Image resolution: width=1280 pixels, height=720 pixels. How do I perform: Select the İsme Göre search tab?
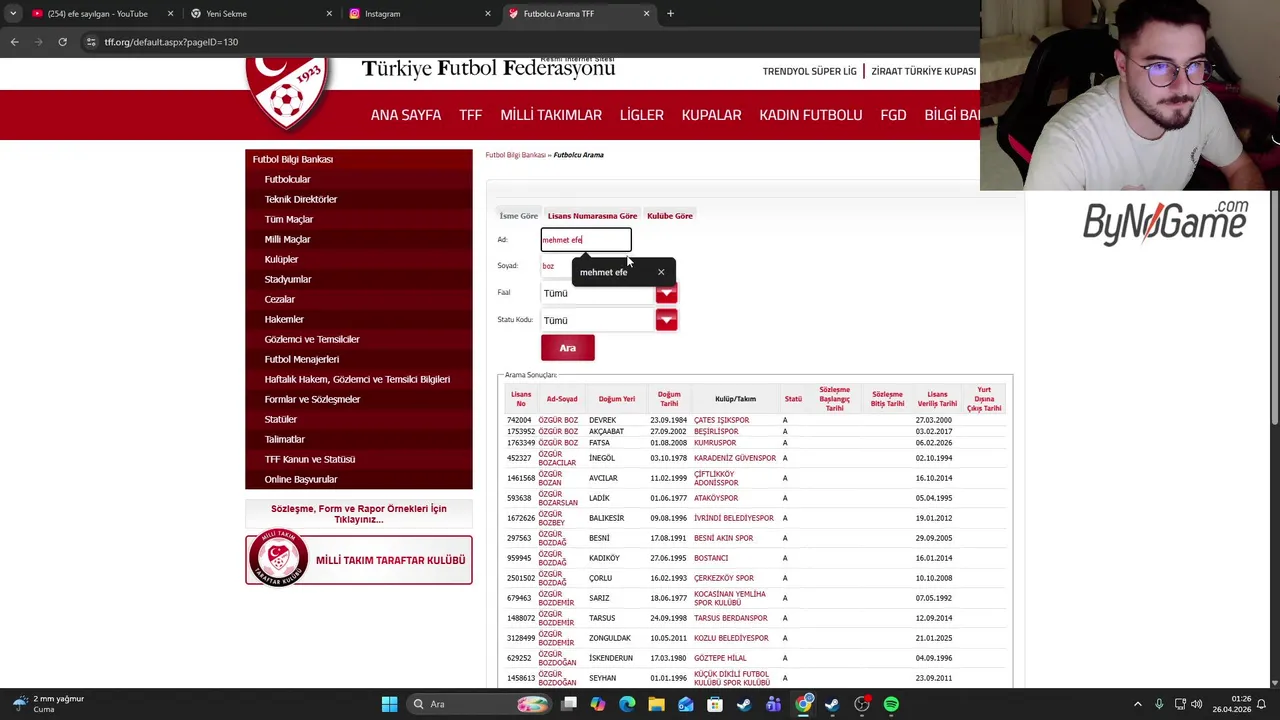(x=518, y=216)
